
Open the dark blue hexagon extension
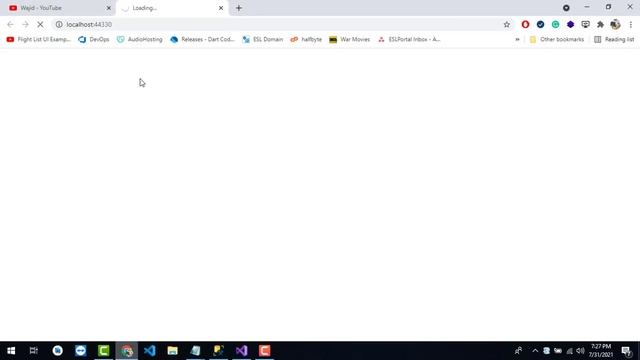[x=570, y=24]
